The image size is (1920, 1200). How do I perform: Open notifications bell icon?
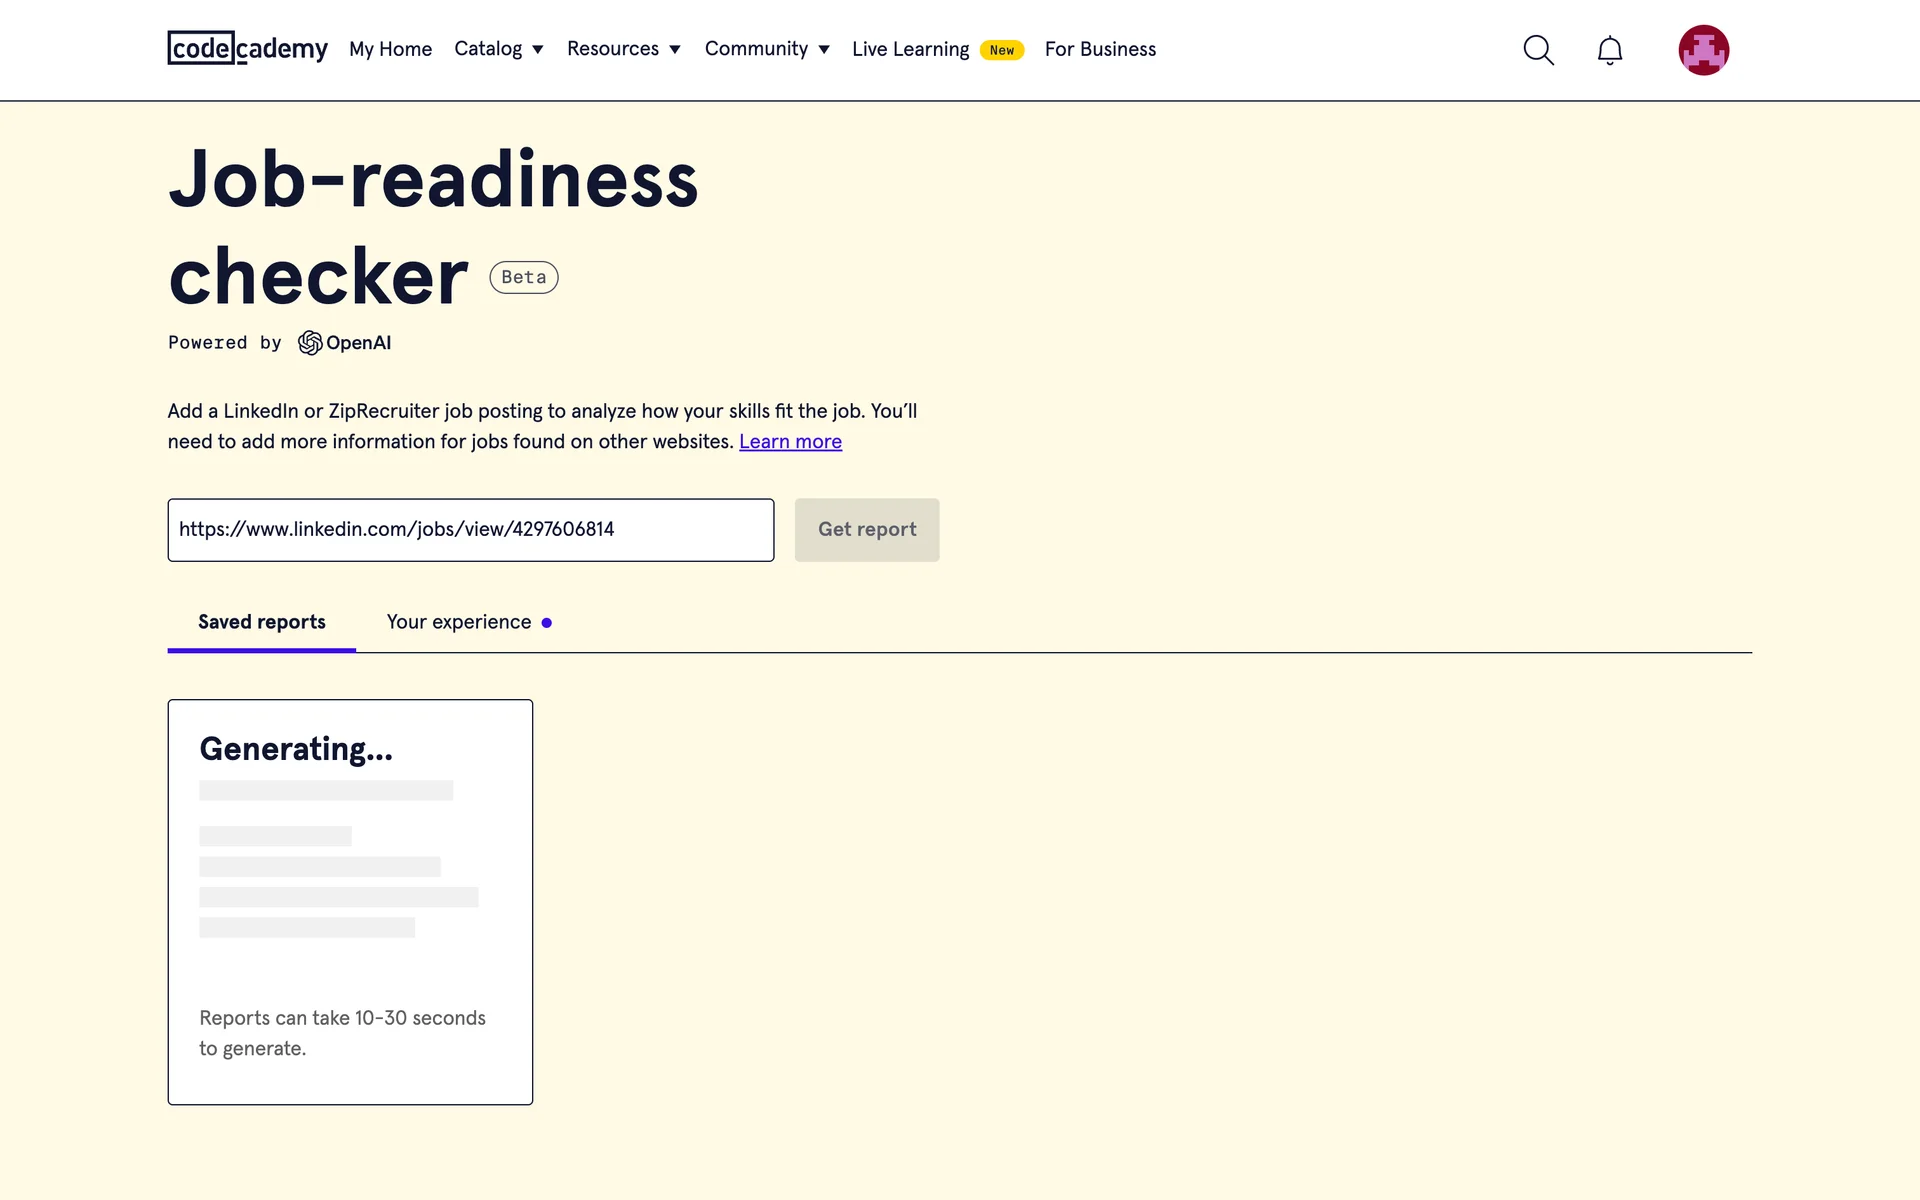pyautogui.click(x=1609, y=50)
